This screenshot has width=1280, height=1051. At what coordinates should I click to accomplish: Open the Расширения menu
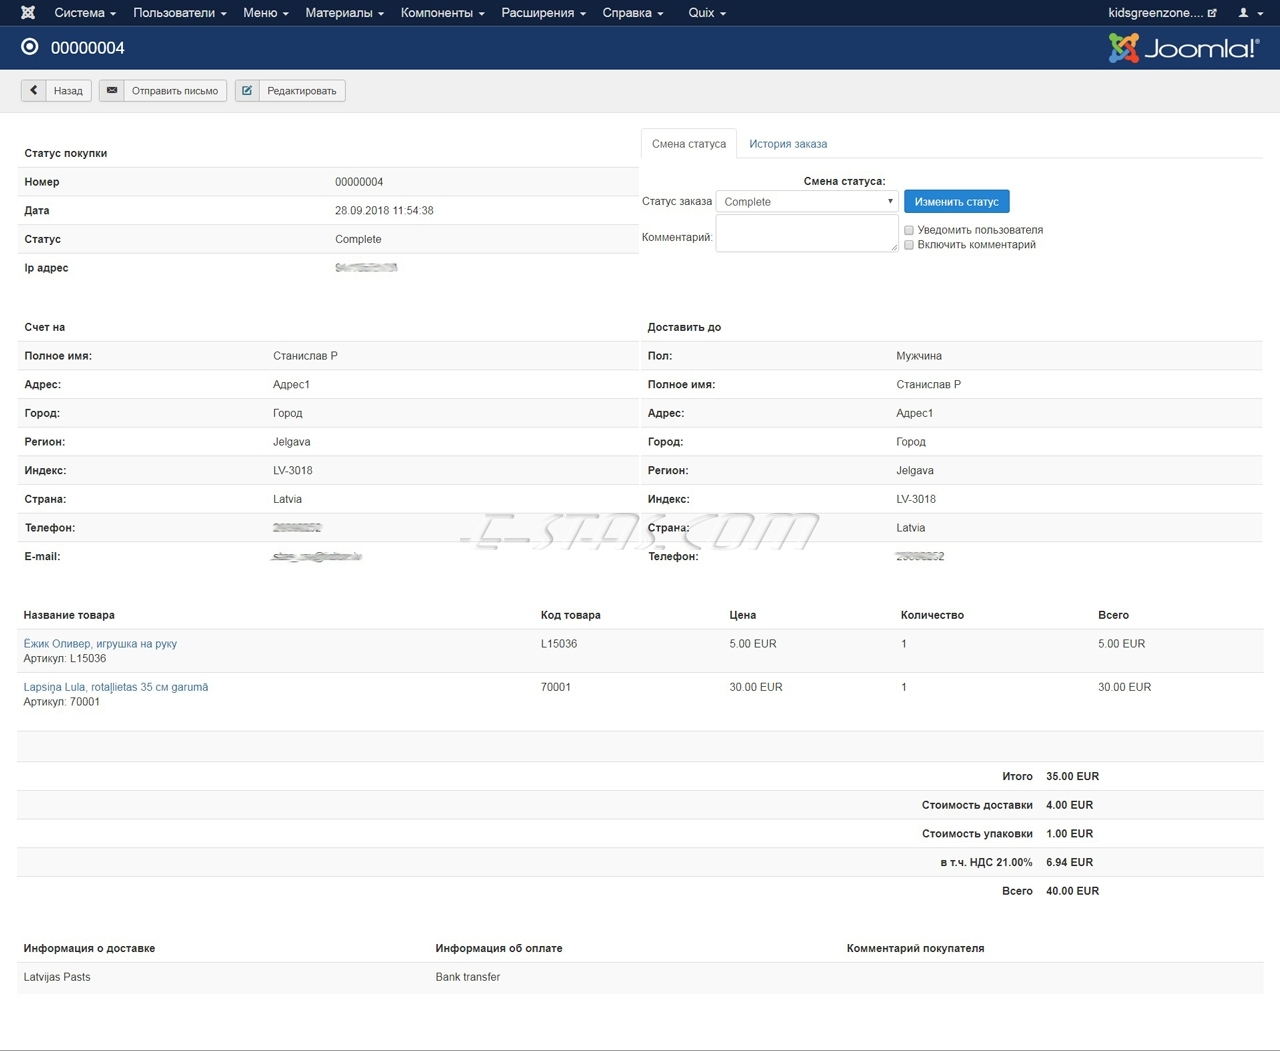click(544, 13)
